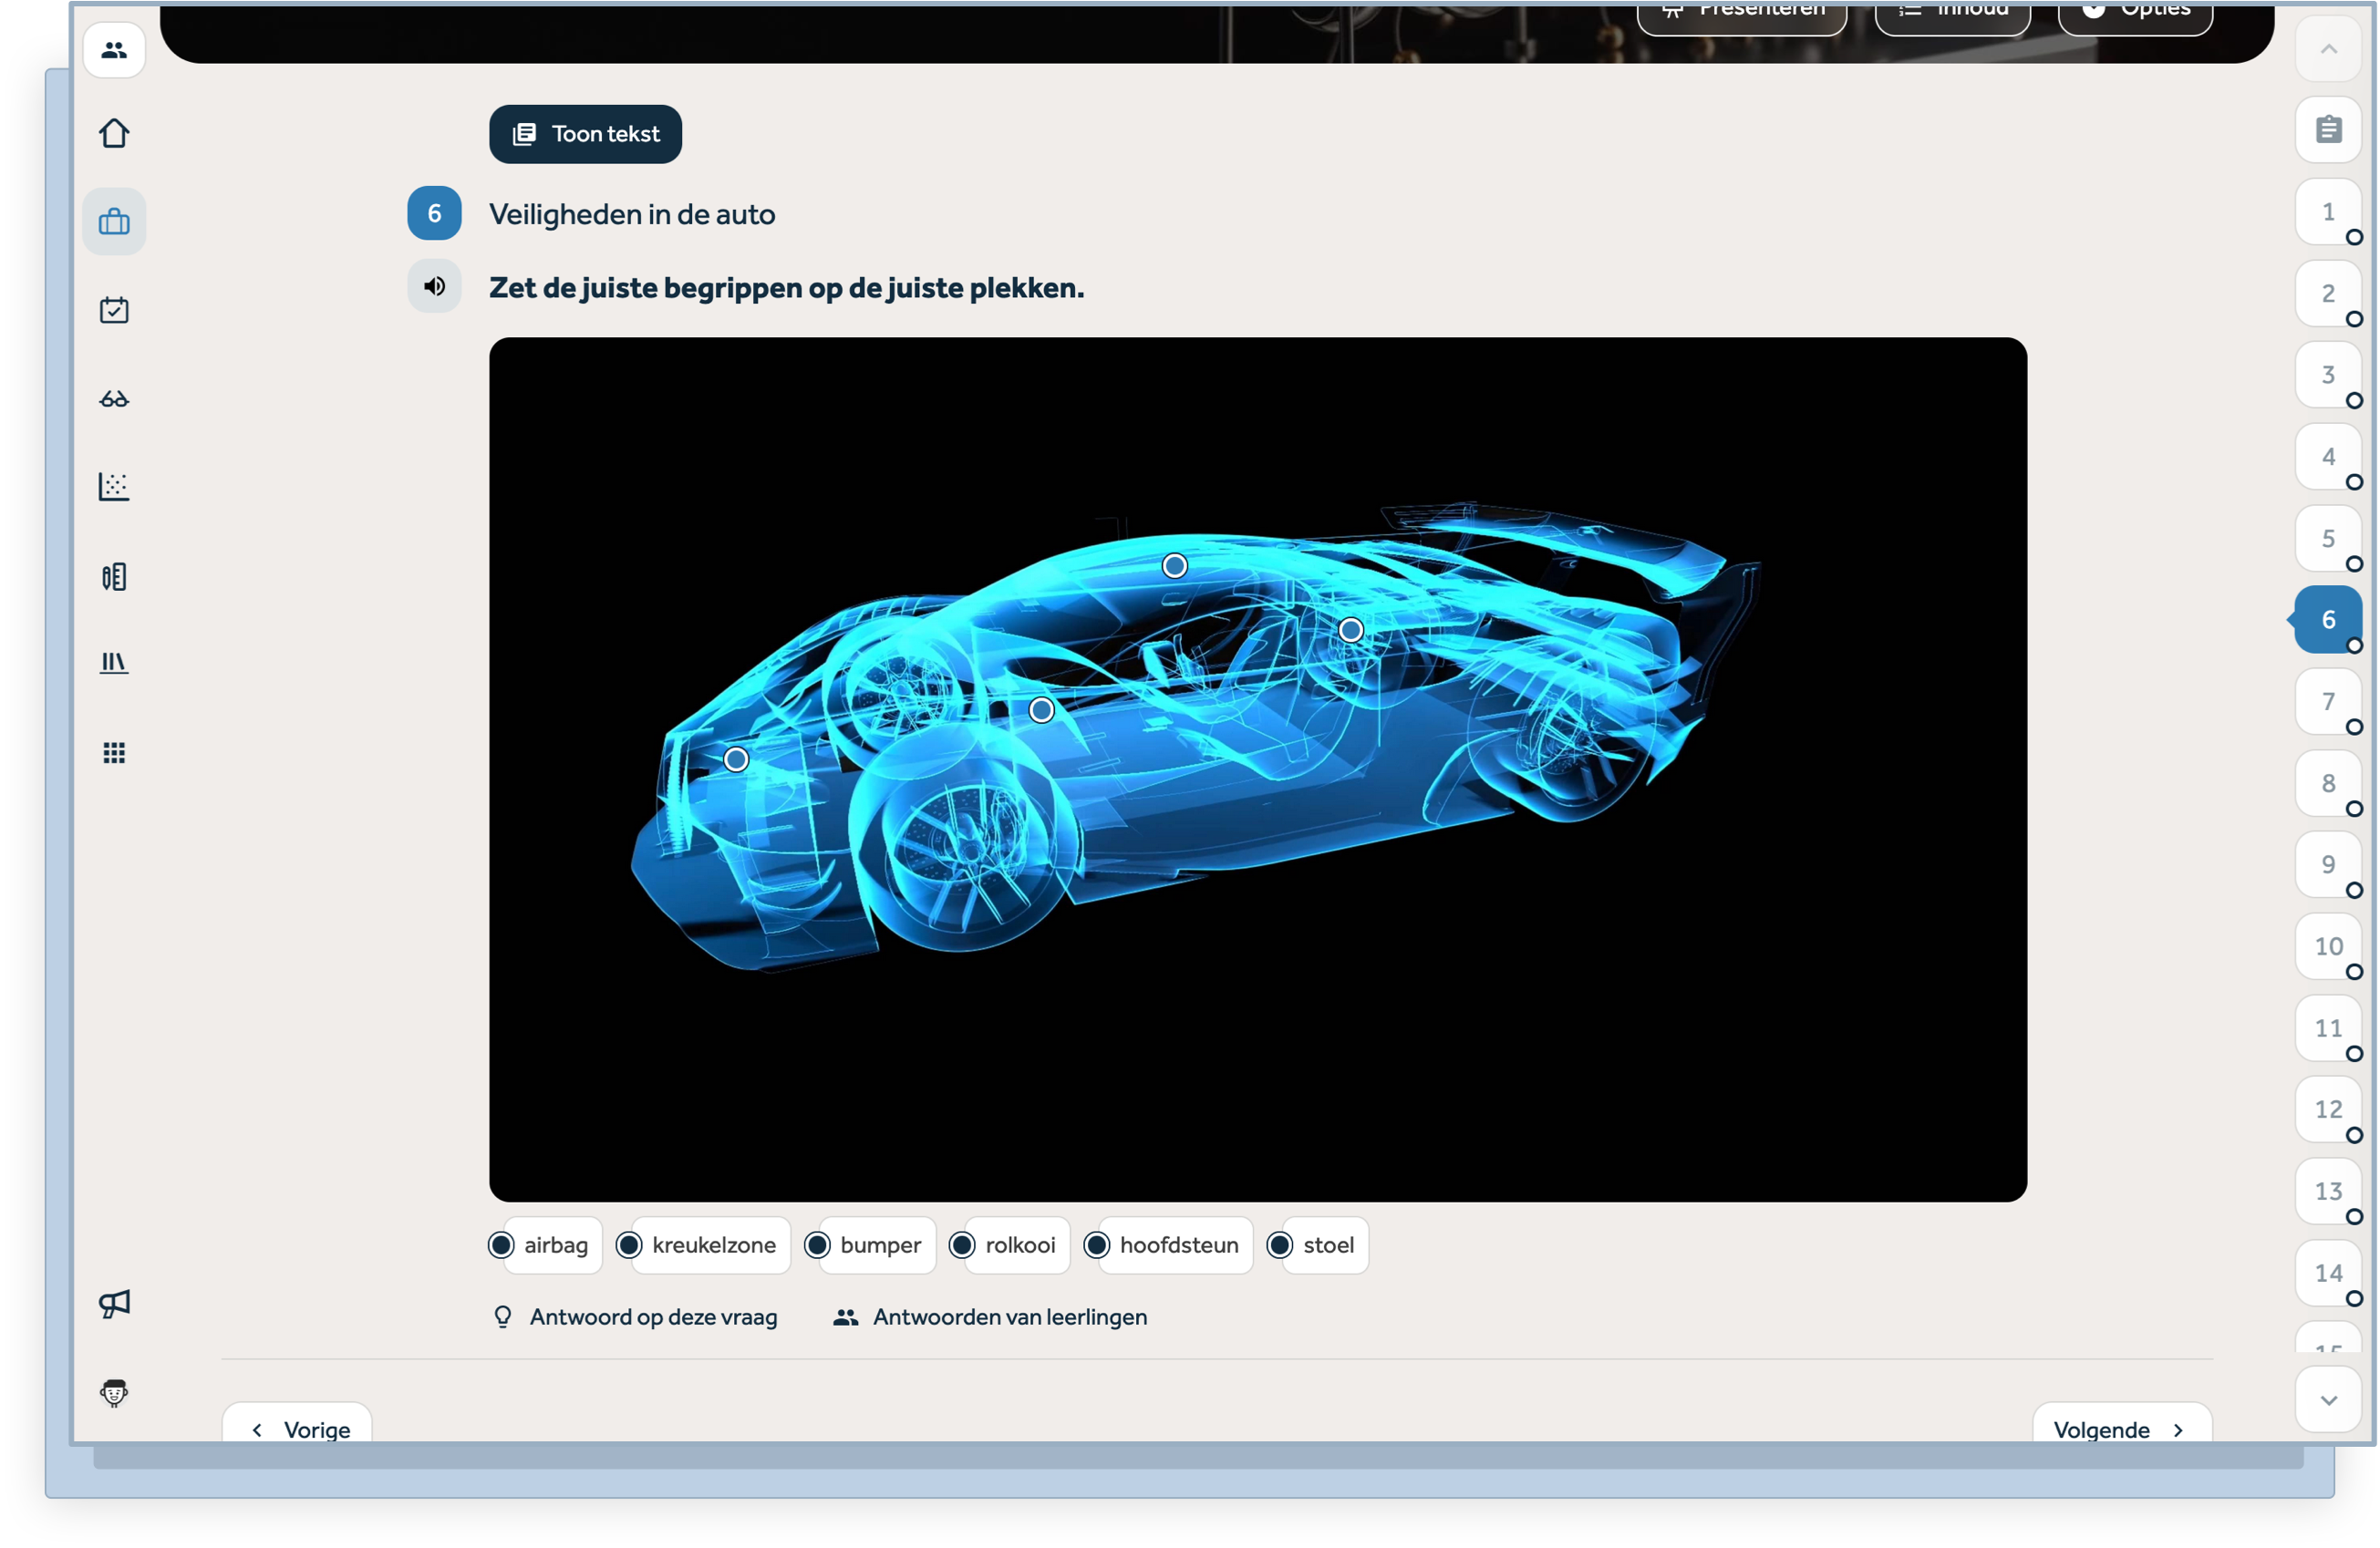Image resolution: width=2380 pixels, height=1548 pixels.
Task: Jump to question 9 in navigator
Action: point(2328,864)
